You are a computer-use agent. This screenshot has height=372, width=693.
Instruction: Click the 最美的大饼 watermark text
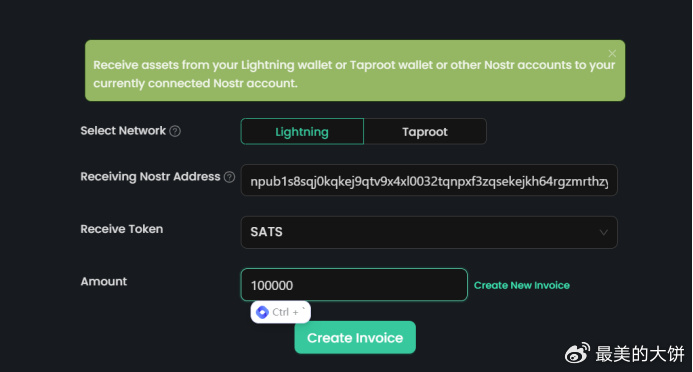tap(640, 354)
